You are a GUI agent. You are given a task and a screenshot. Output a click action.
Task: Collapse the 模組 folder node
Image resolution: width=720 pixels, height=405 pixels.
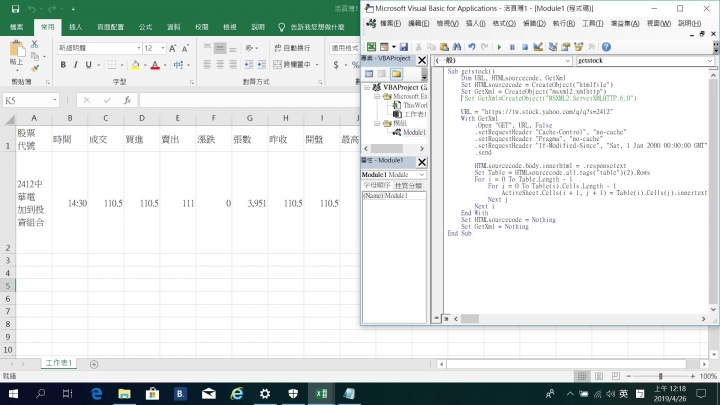click(x=377, y=124)
